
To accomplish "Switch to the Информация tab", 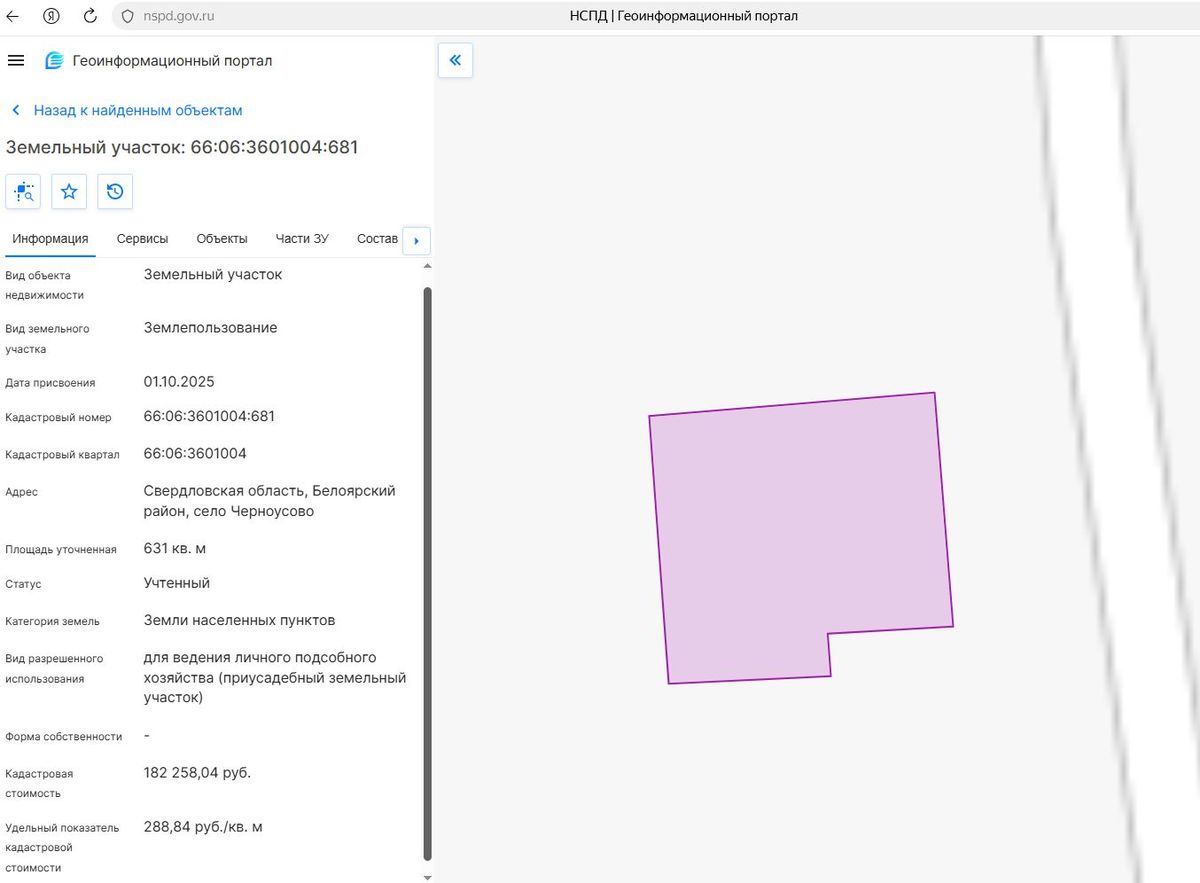I will tap(50, 239).
